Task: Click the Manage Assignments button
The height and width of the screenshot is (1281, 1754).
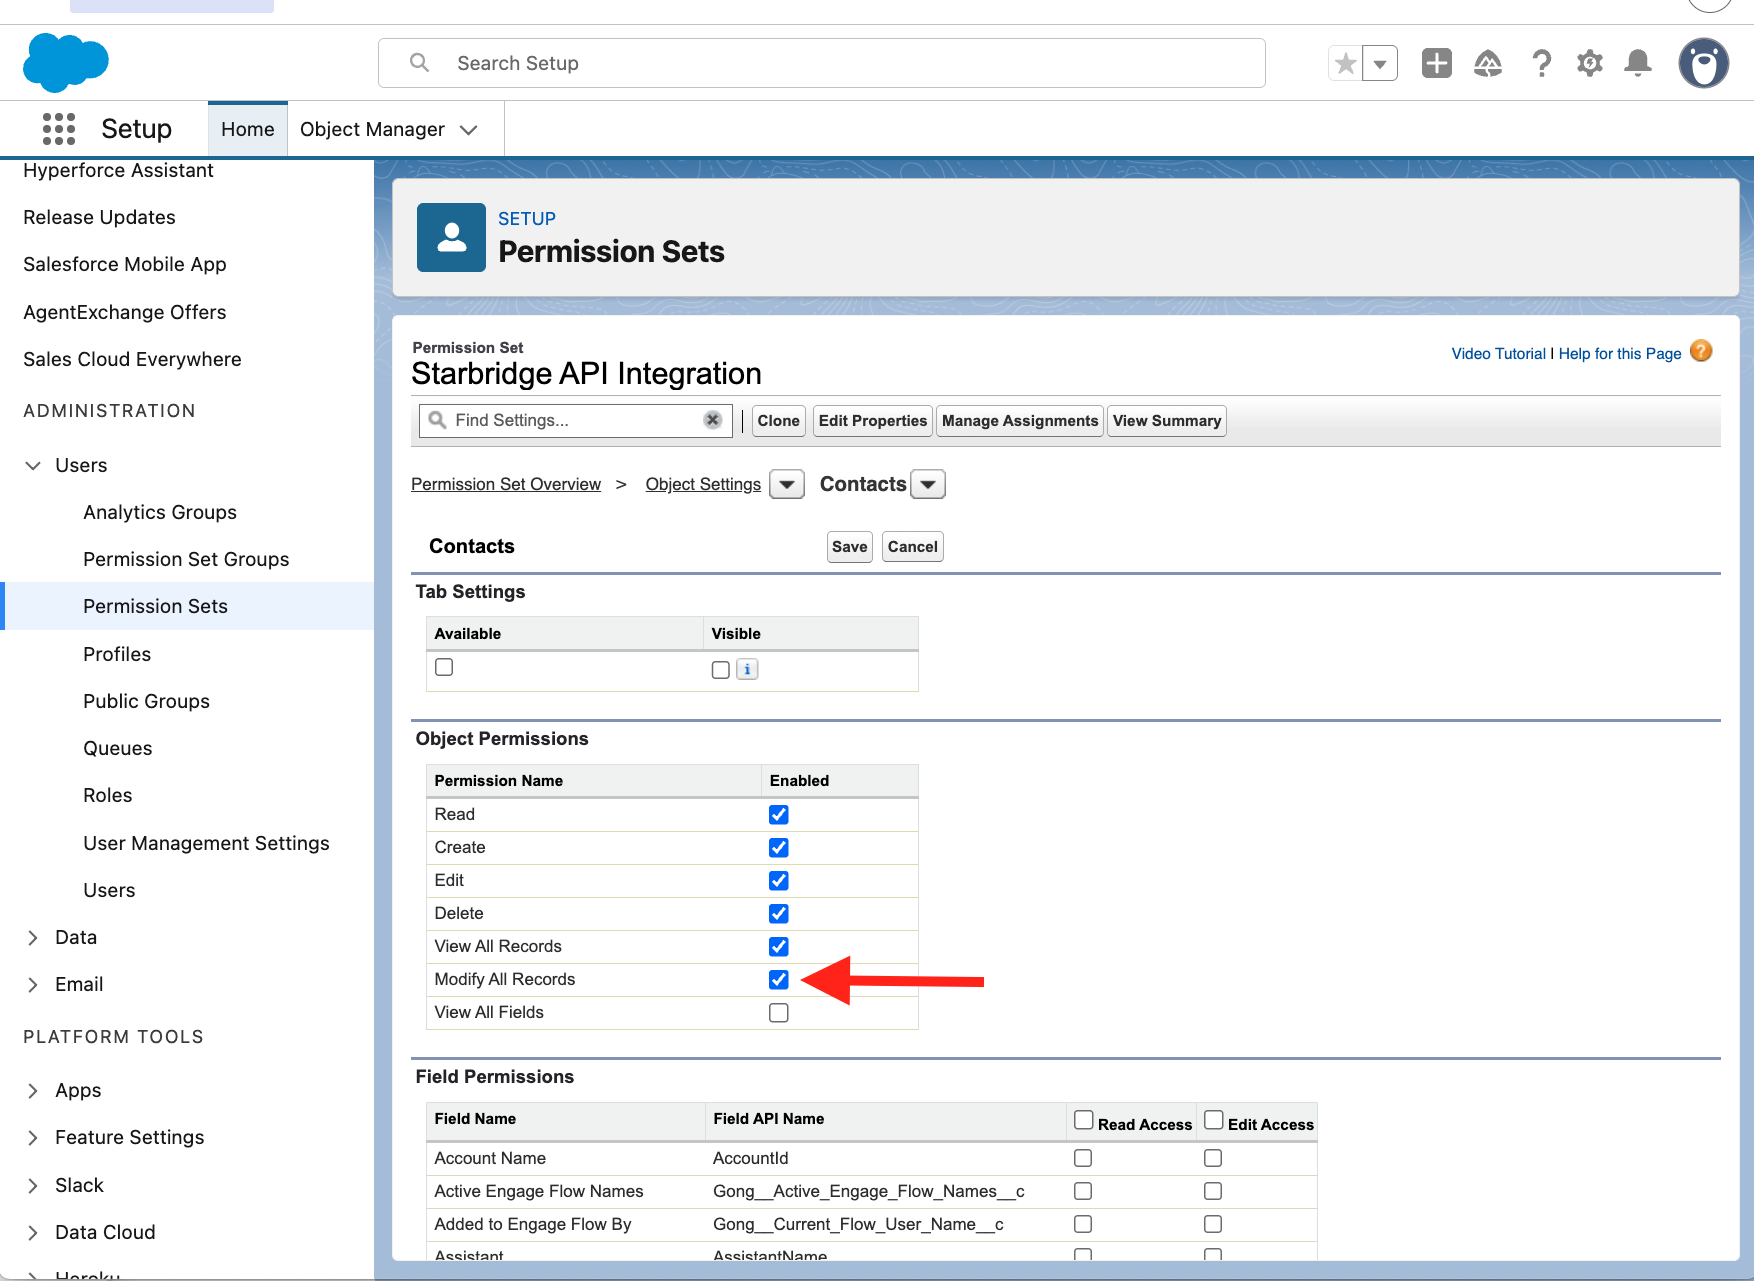Action: coord(1020,421)
